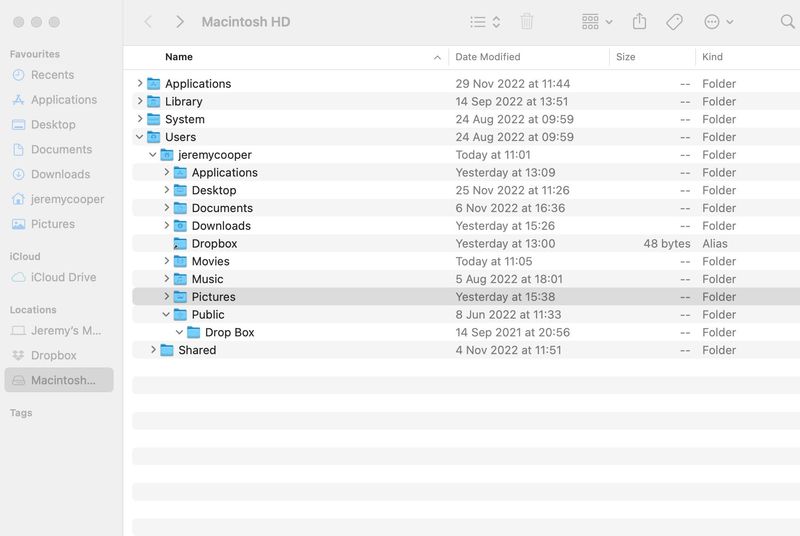Select the Users folder icon
The height and width of the screenshot is (536, 800).
click(x=154, y=137)
